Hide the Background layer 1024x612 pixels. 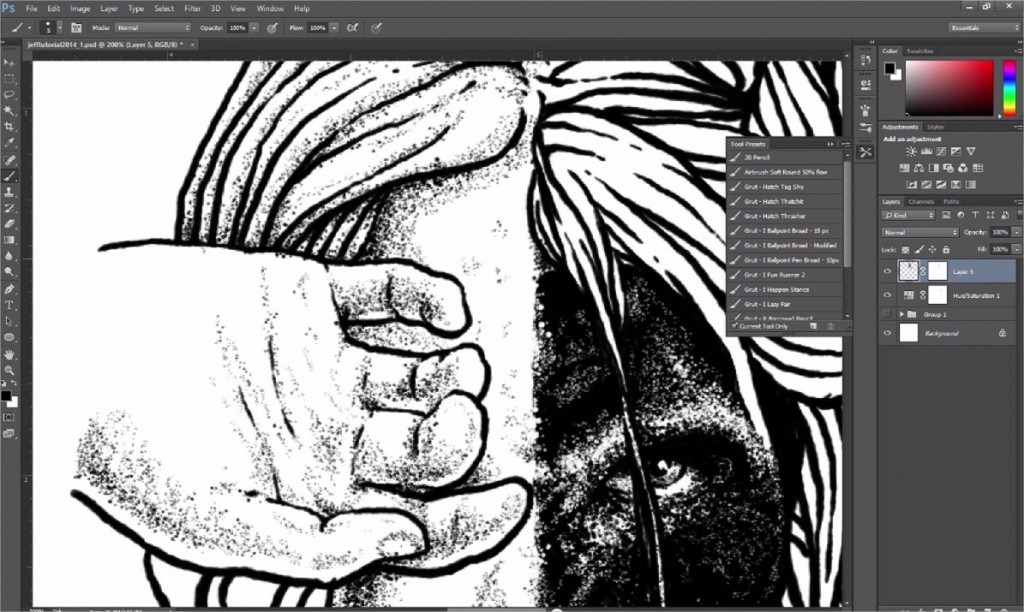point(887,331)
